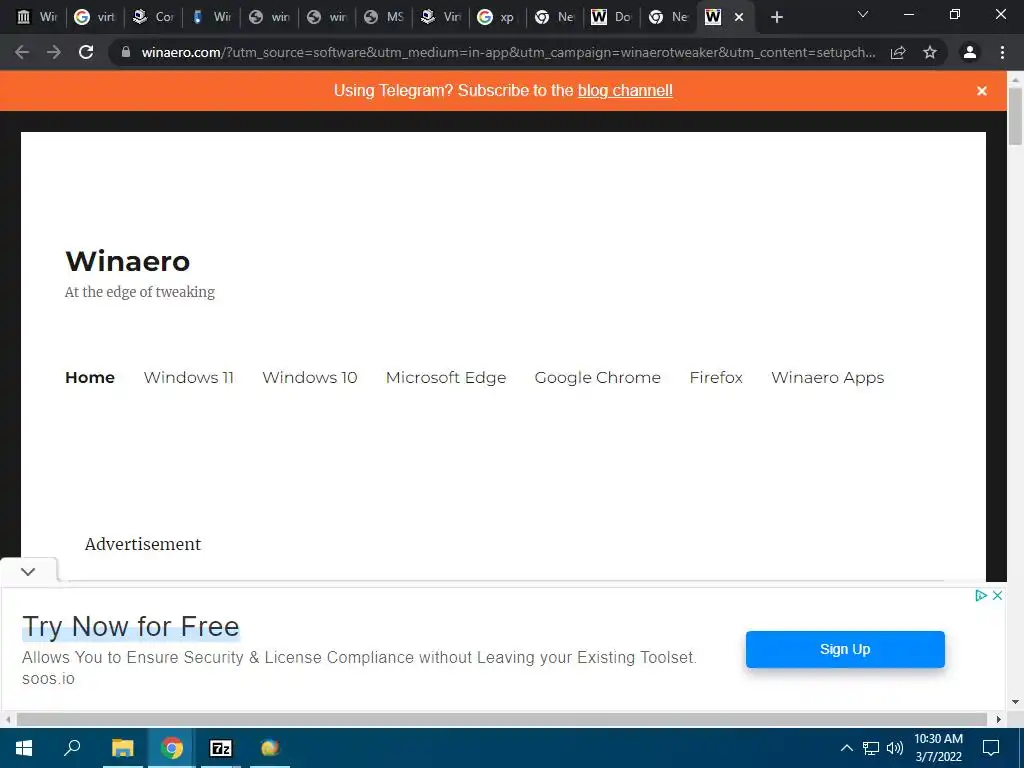The height and width of the screenshot is (768, 1024).
Task: Click the soos.io ad link
Action: [48, 679]
